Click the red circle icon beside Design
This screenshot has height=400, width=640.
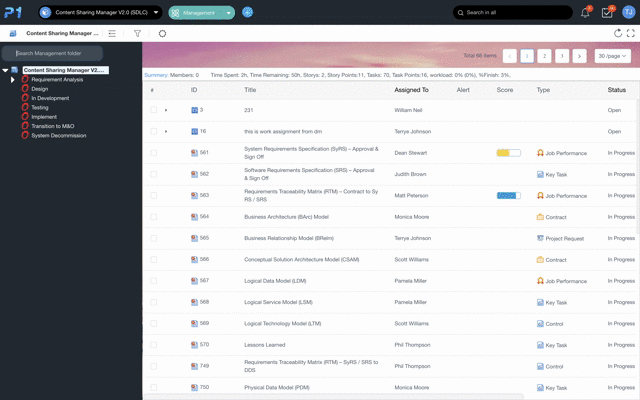coord(25,89)
